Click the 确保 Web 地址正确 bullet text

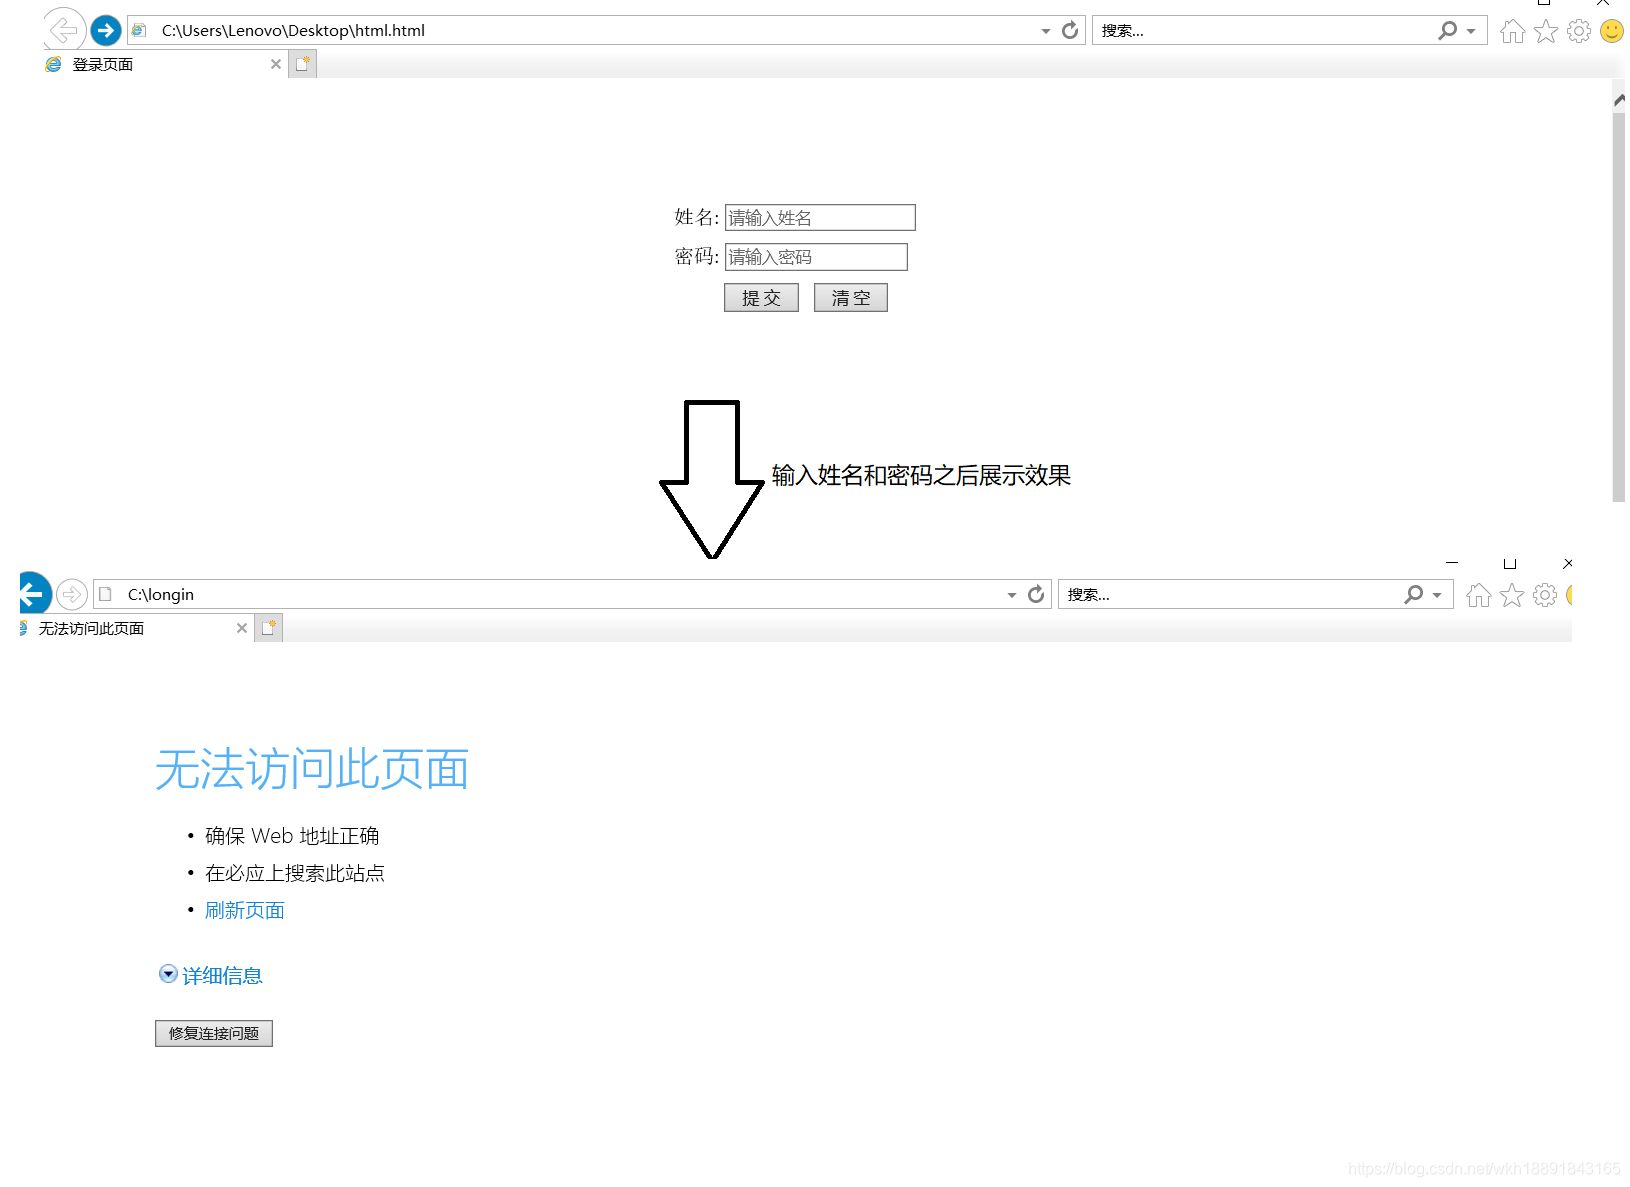click(292, 836)
